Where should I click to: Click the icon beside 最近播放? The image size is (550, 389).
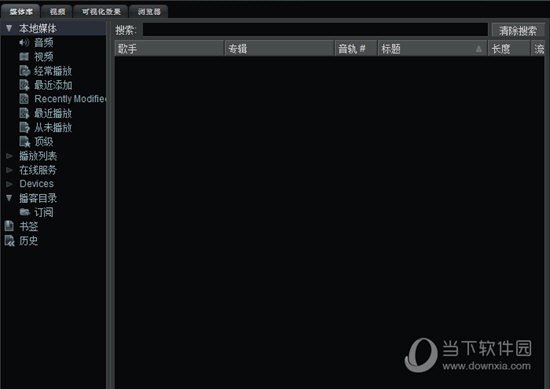[x=24, y=113]
